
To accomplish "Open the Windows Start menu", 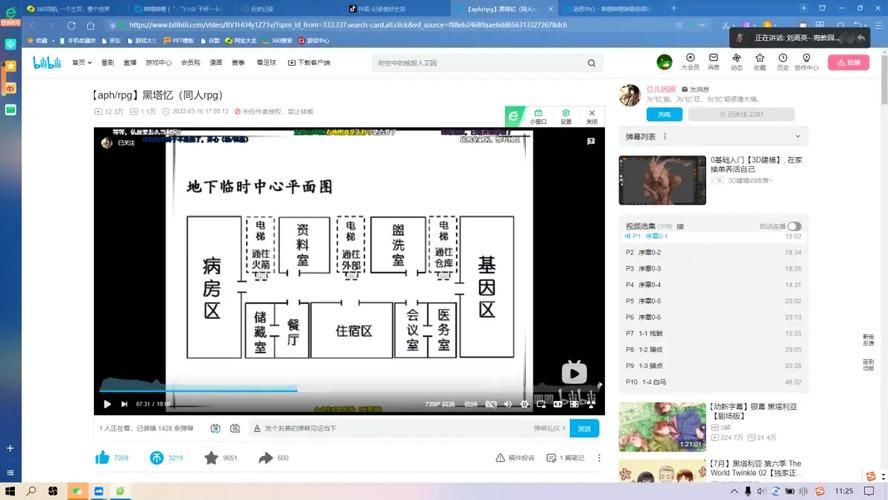I will [x=10, y=491].
